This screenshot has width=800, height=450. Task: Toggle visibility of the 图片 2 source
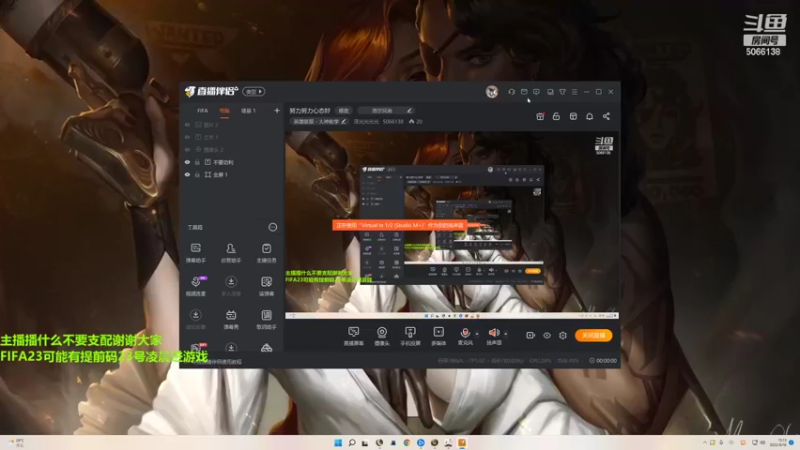tap(187, 125)
